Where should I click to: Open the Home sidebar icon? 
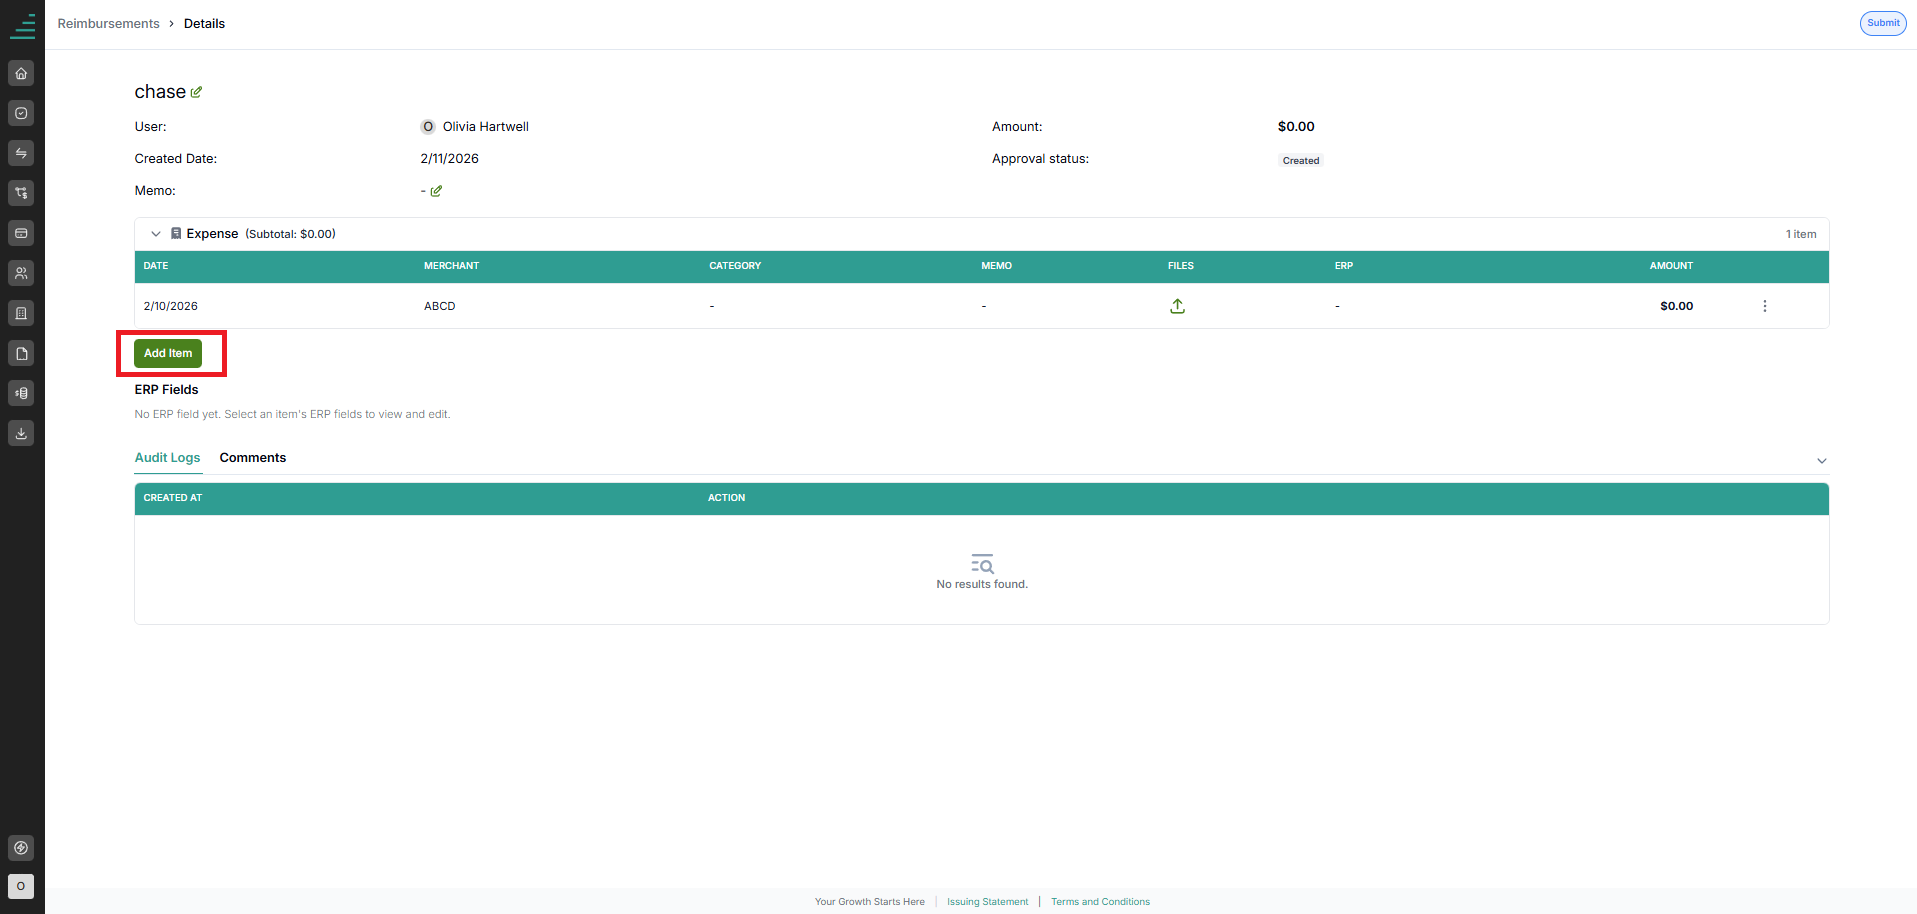tap(21, 73)
